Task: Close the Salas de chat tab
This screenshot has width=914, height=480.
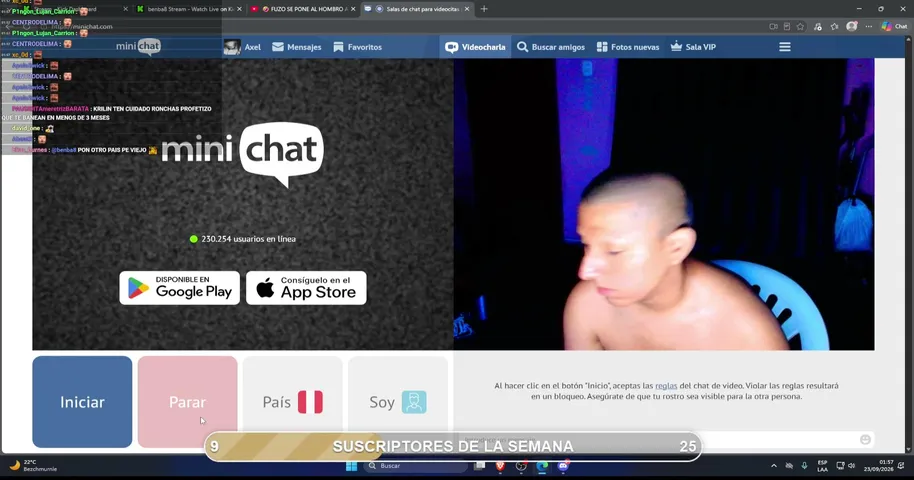Action: click(x=466, y=9)
